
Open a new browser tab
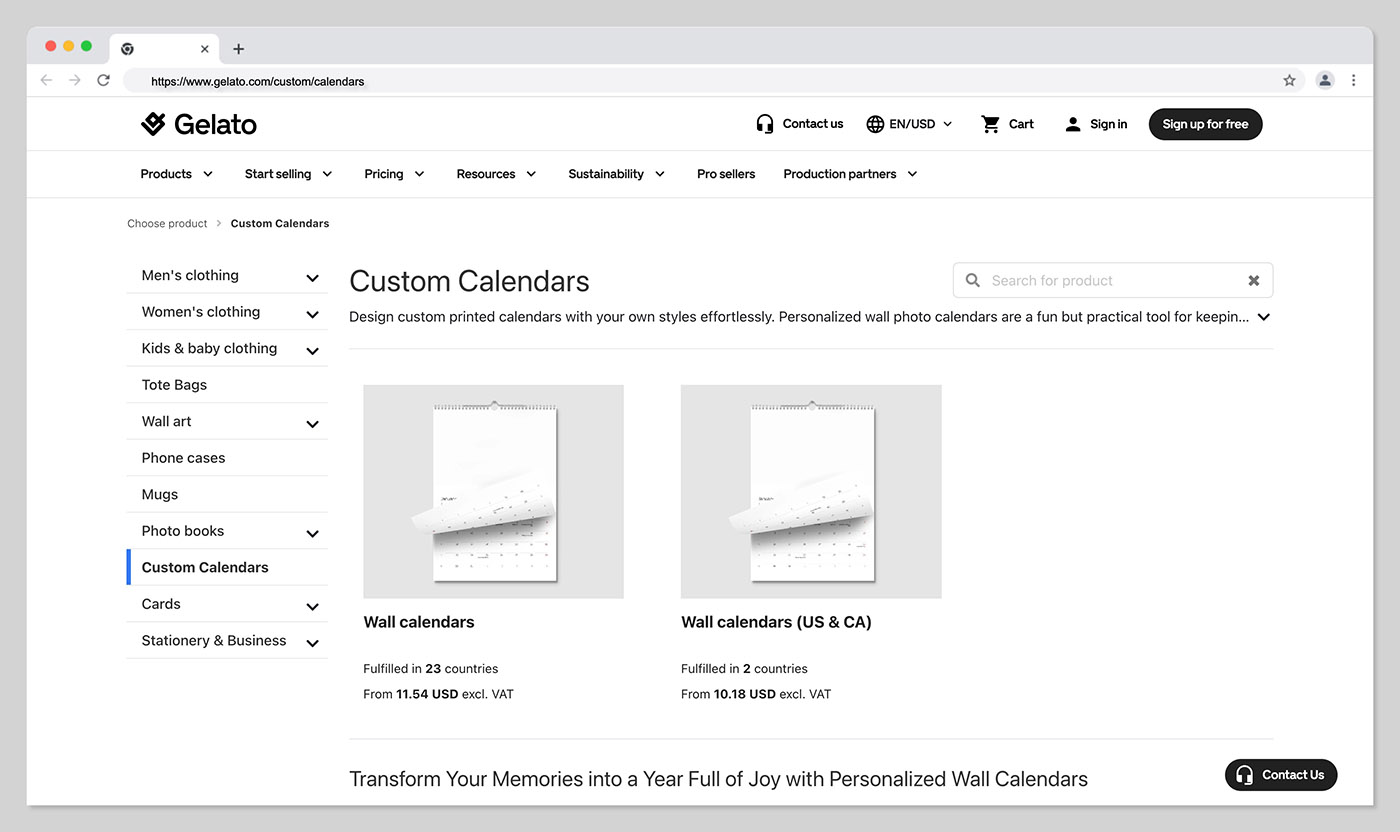(x=238, y=49)
